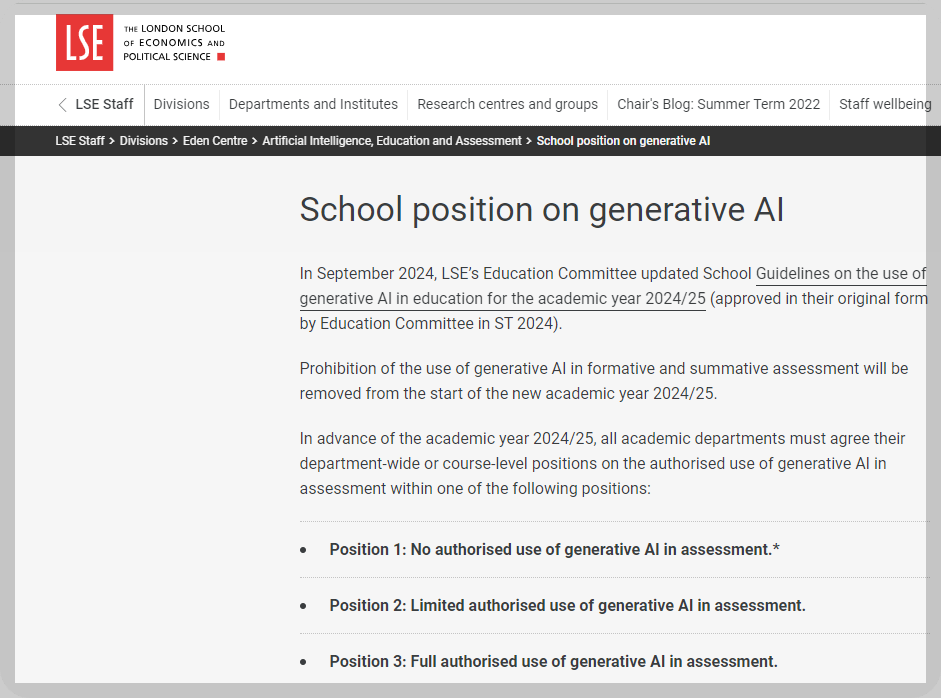This screenshot has width=941, height=698.
Task: Click School position on generative AI breadcrumb
Action: coord(623,141)
